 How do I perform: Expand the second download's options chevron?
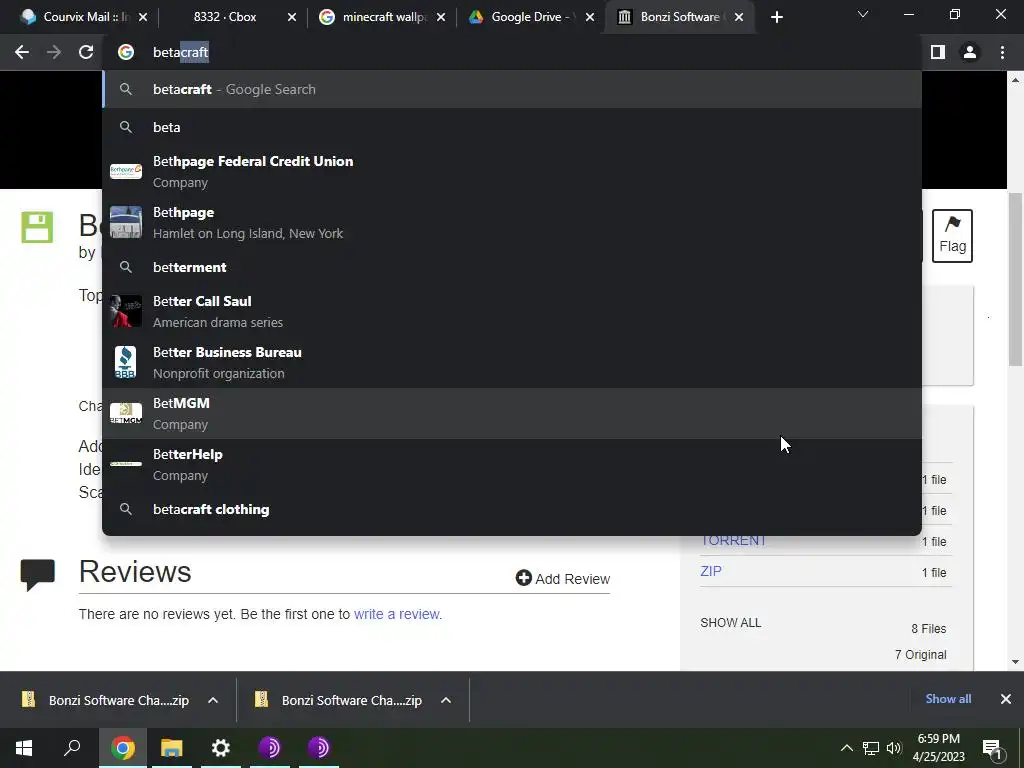coord(446,700)
